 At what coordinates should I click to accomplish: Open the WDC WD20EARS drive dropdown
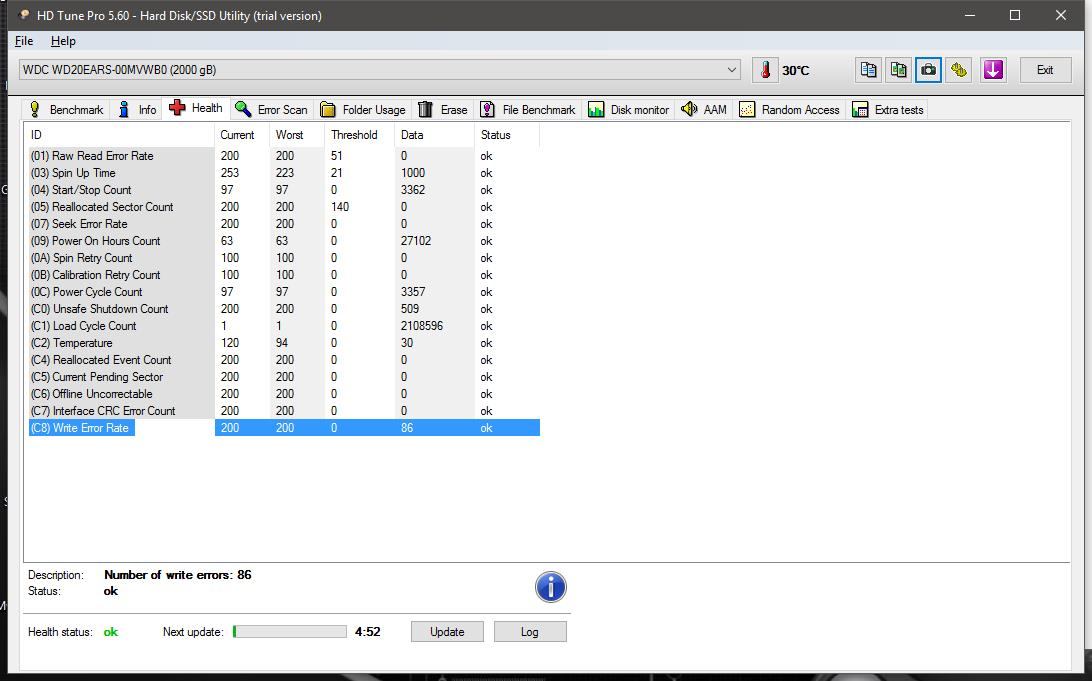coord(380,70)
